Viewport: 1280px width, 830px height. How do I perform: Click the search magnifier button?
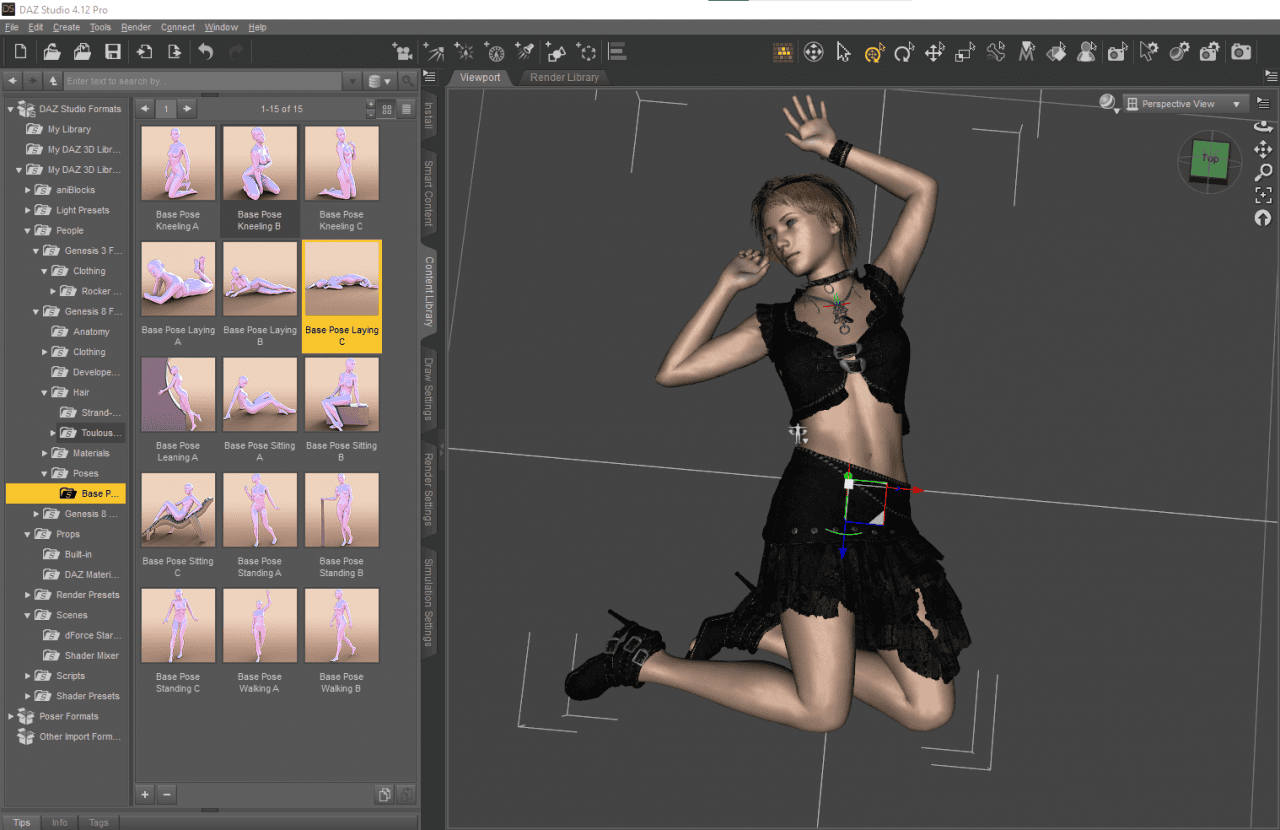pyautogui.click(x=408, y=80)
